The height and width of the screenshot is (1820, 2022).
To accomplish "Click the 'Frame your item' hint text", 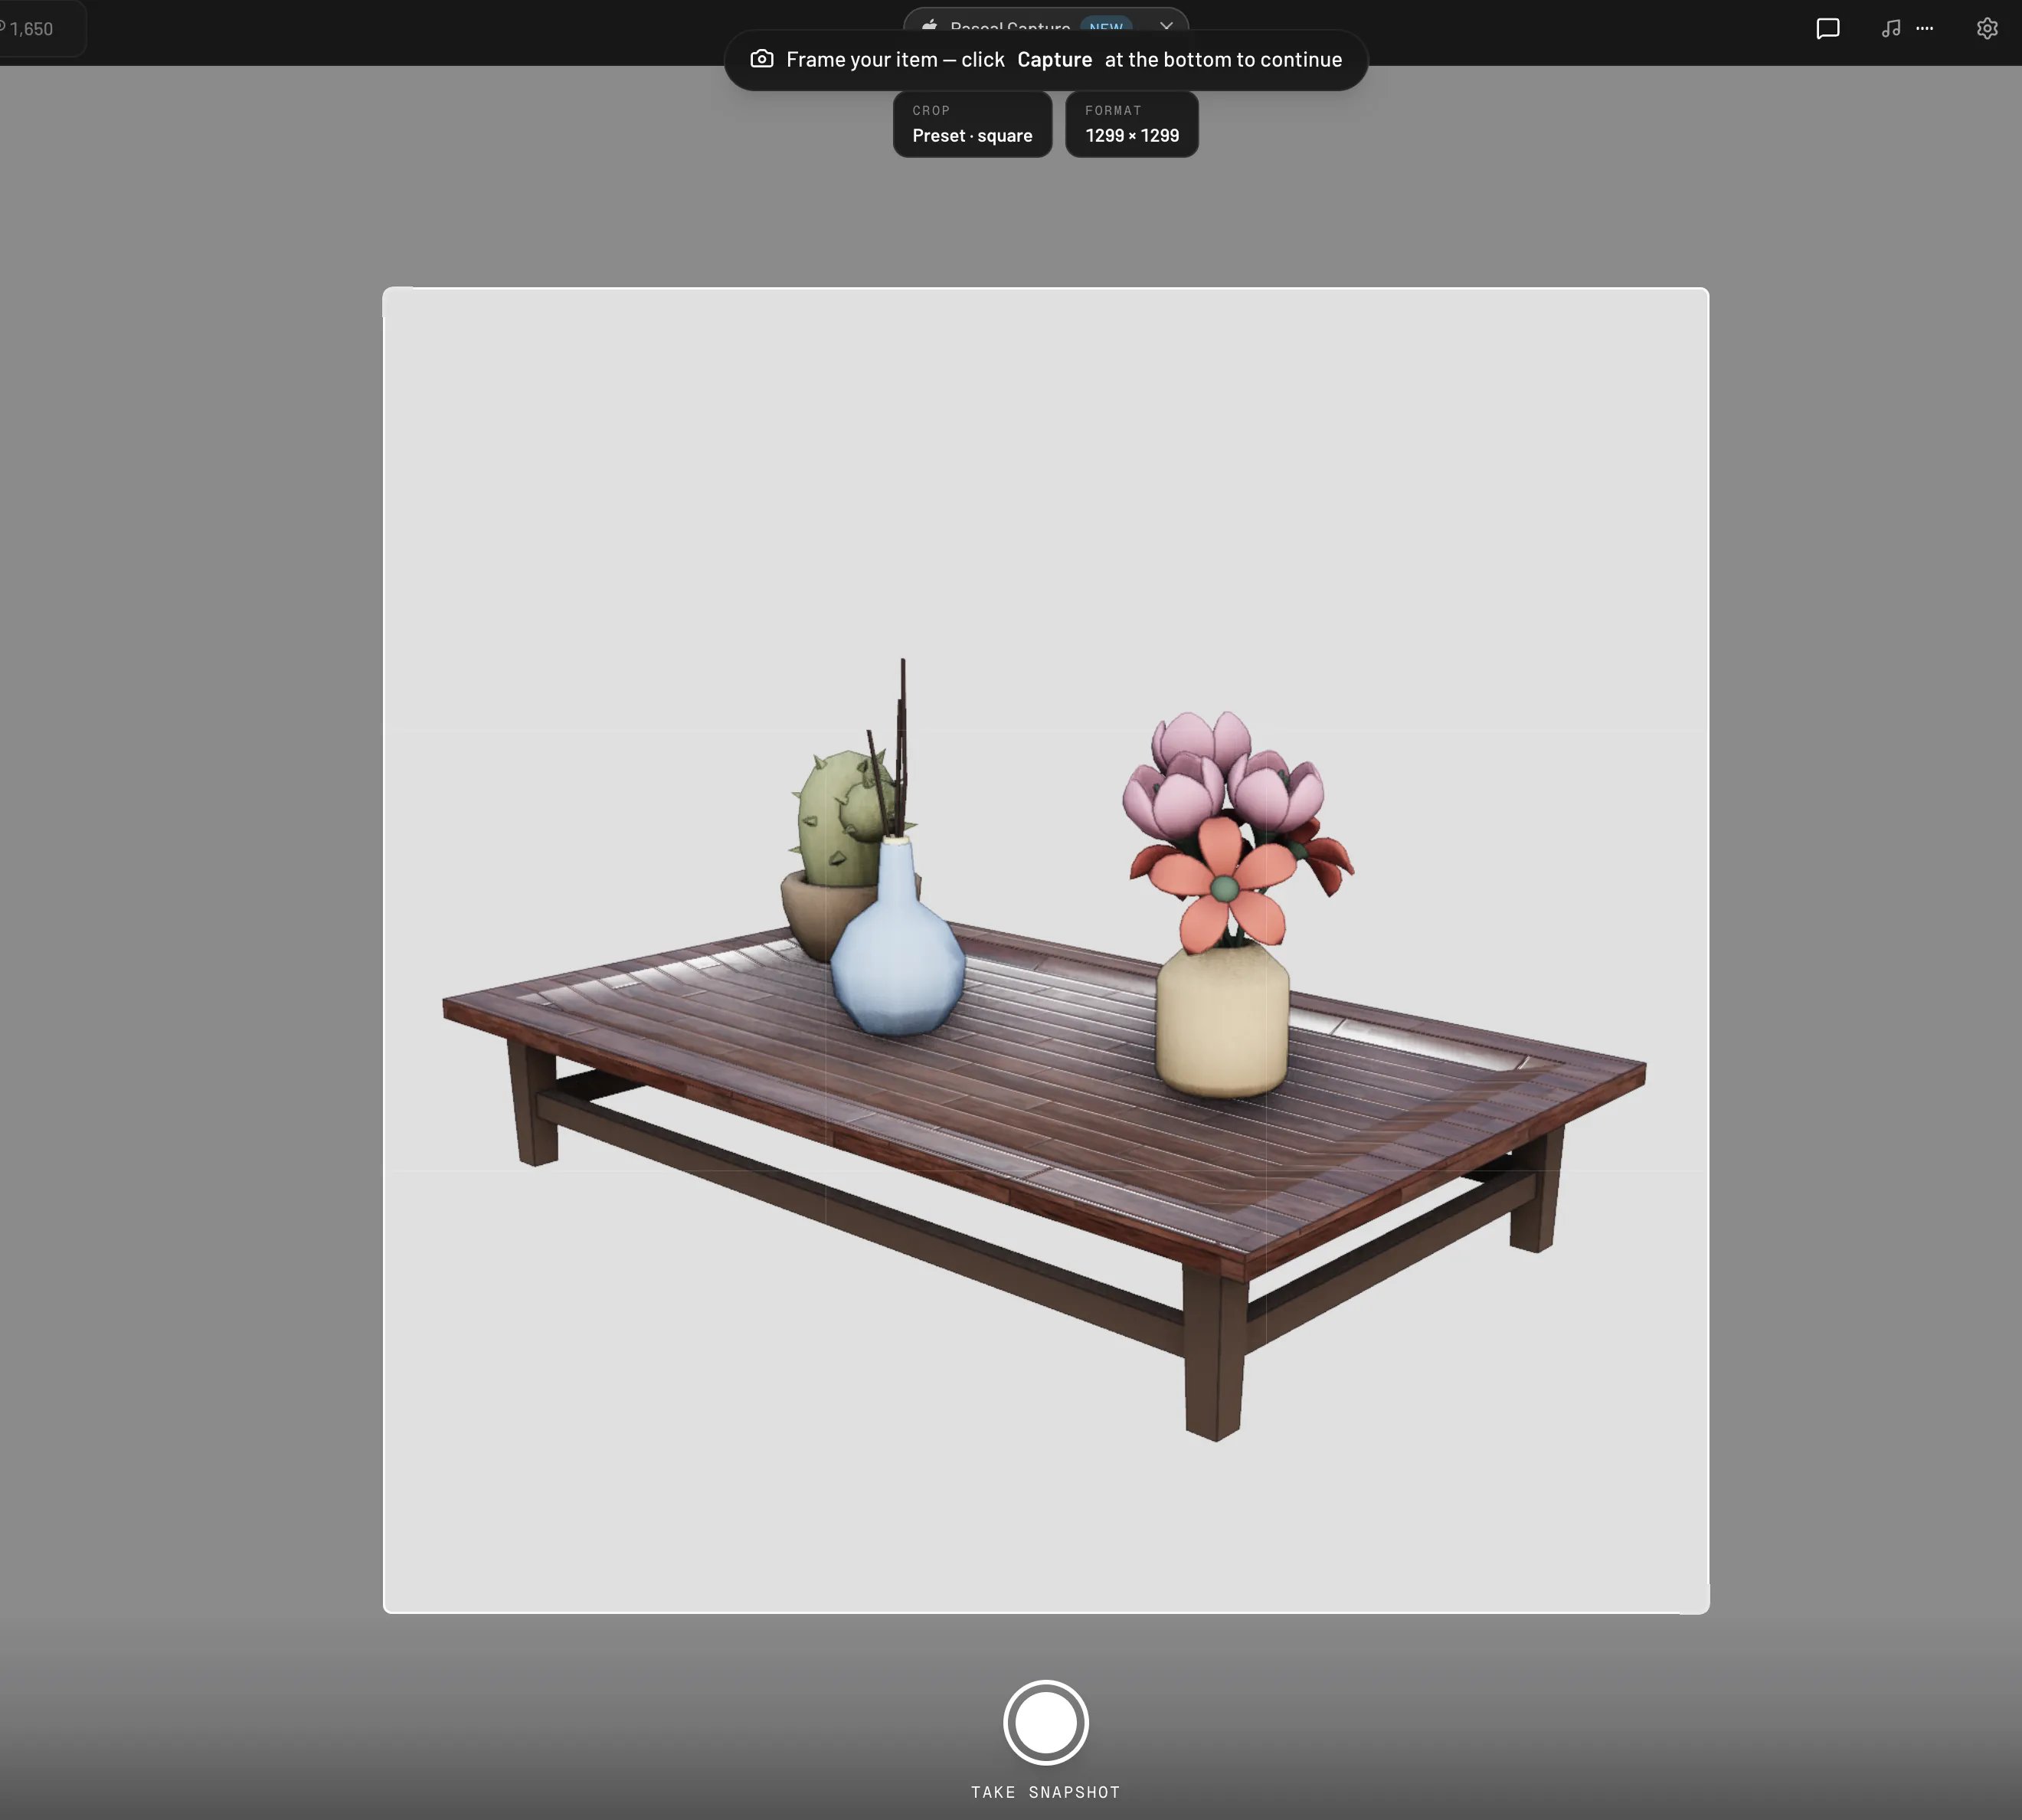I will (x=862, y=59).
